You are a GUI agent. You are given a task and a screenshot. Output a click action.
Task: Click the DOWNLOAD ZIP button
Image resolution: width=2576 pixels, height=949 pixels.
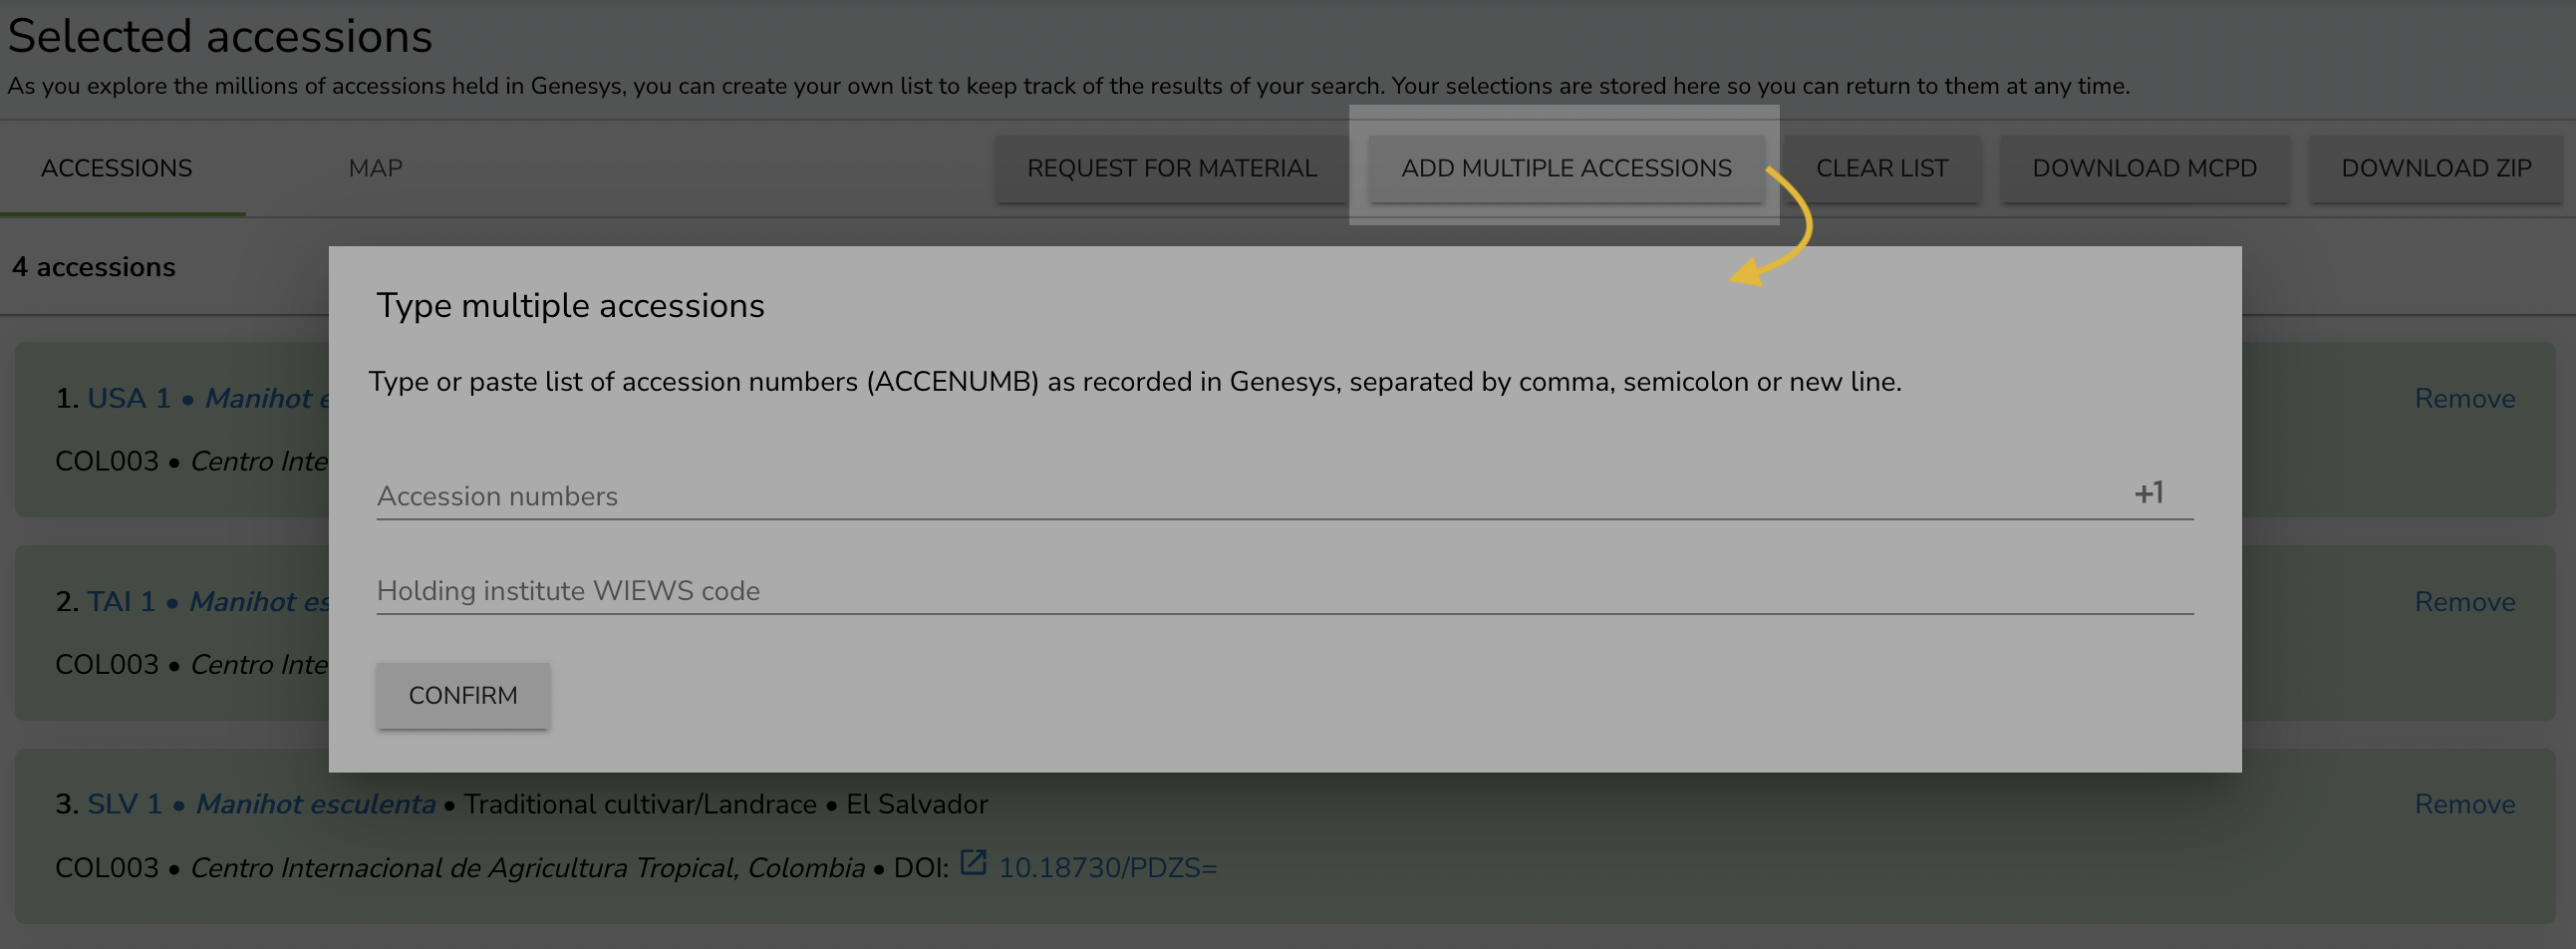point(2435,168)
